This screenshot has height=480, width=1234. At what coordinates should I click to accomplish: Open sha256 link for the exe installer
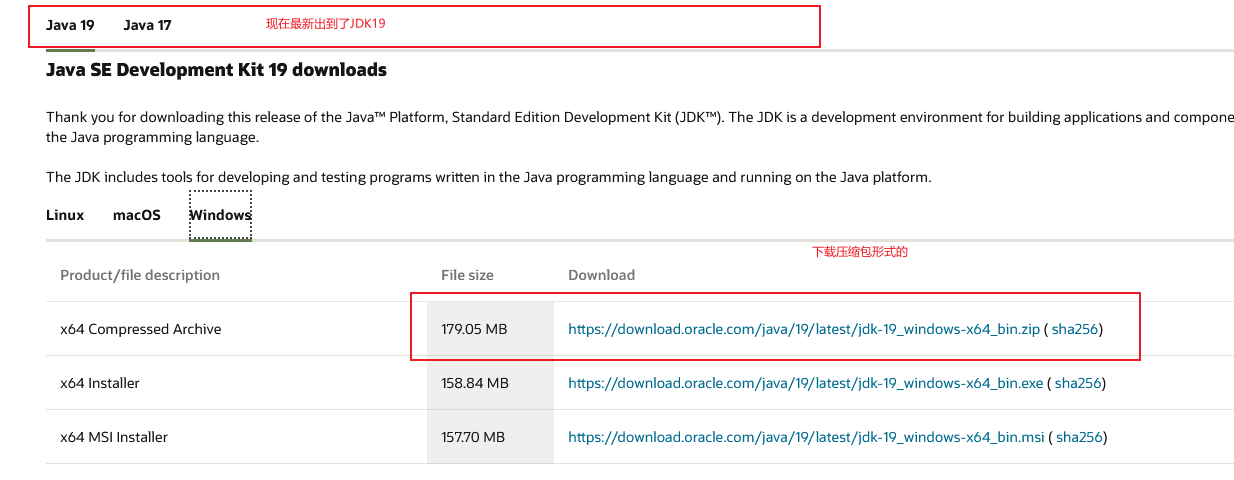pos(1078,383)
